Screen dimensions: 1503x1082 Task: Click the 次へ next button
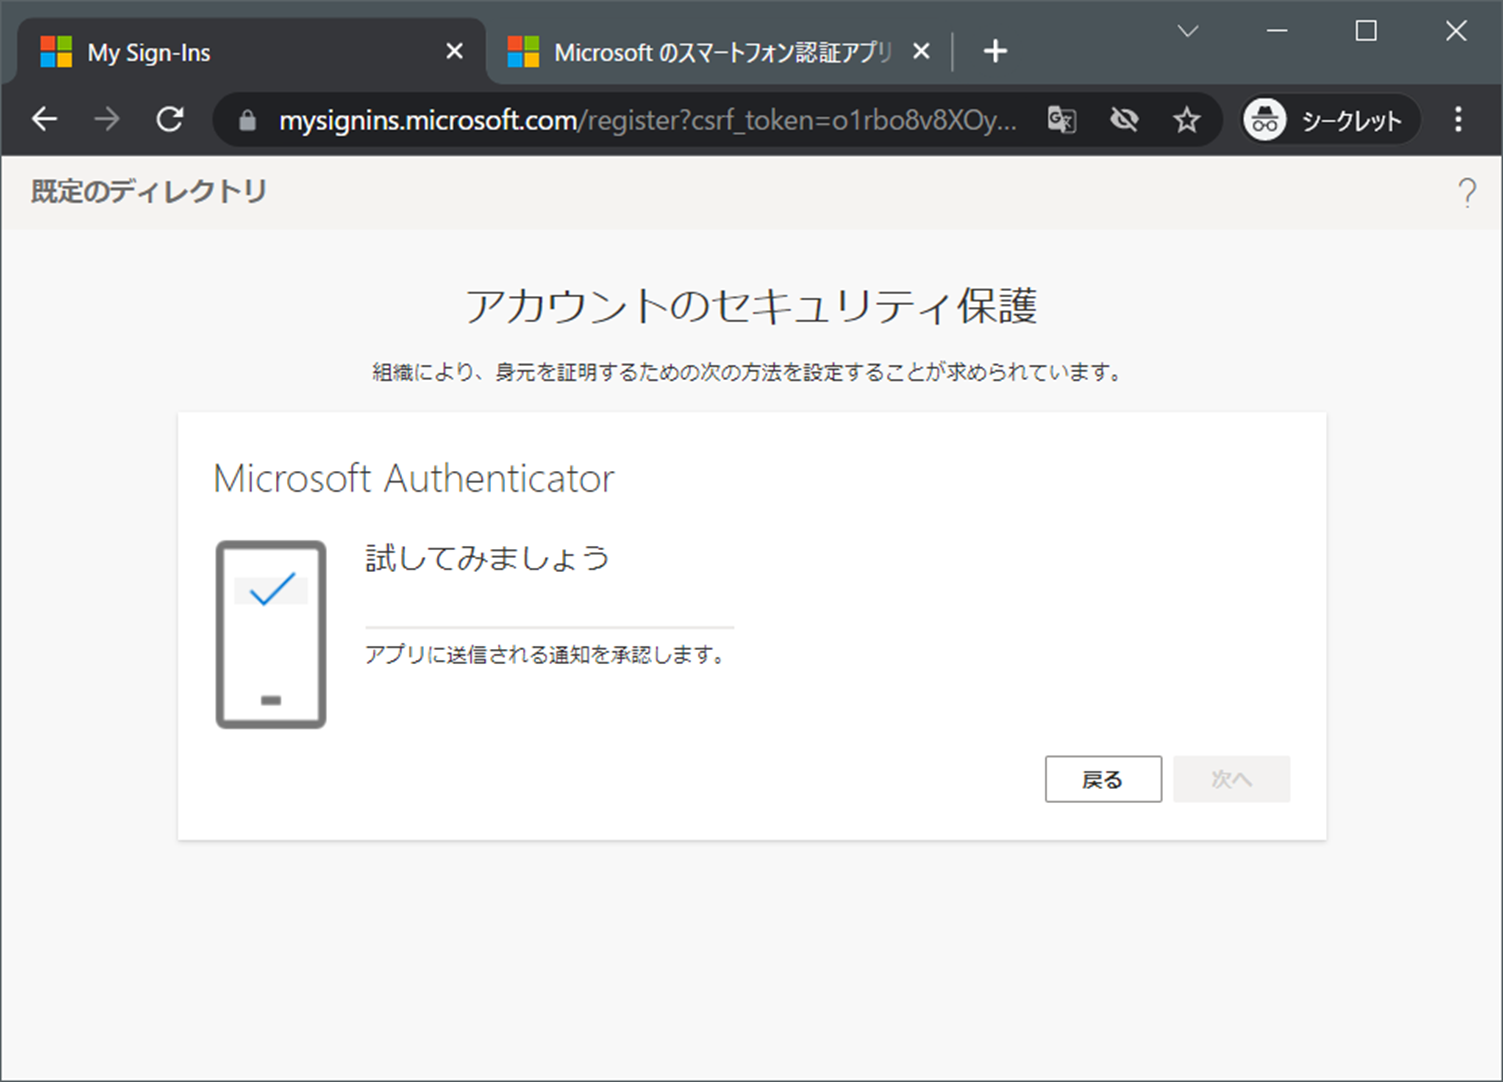[x=1231, y=779]
